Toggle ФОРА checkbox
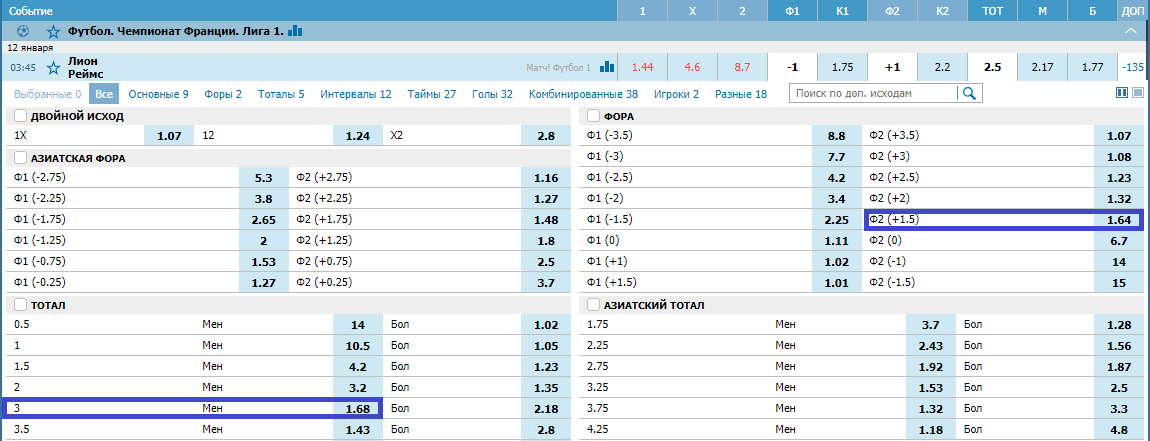This screenshot has height=441, width=1150. (593, 116)
